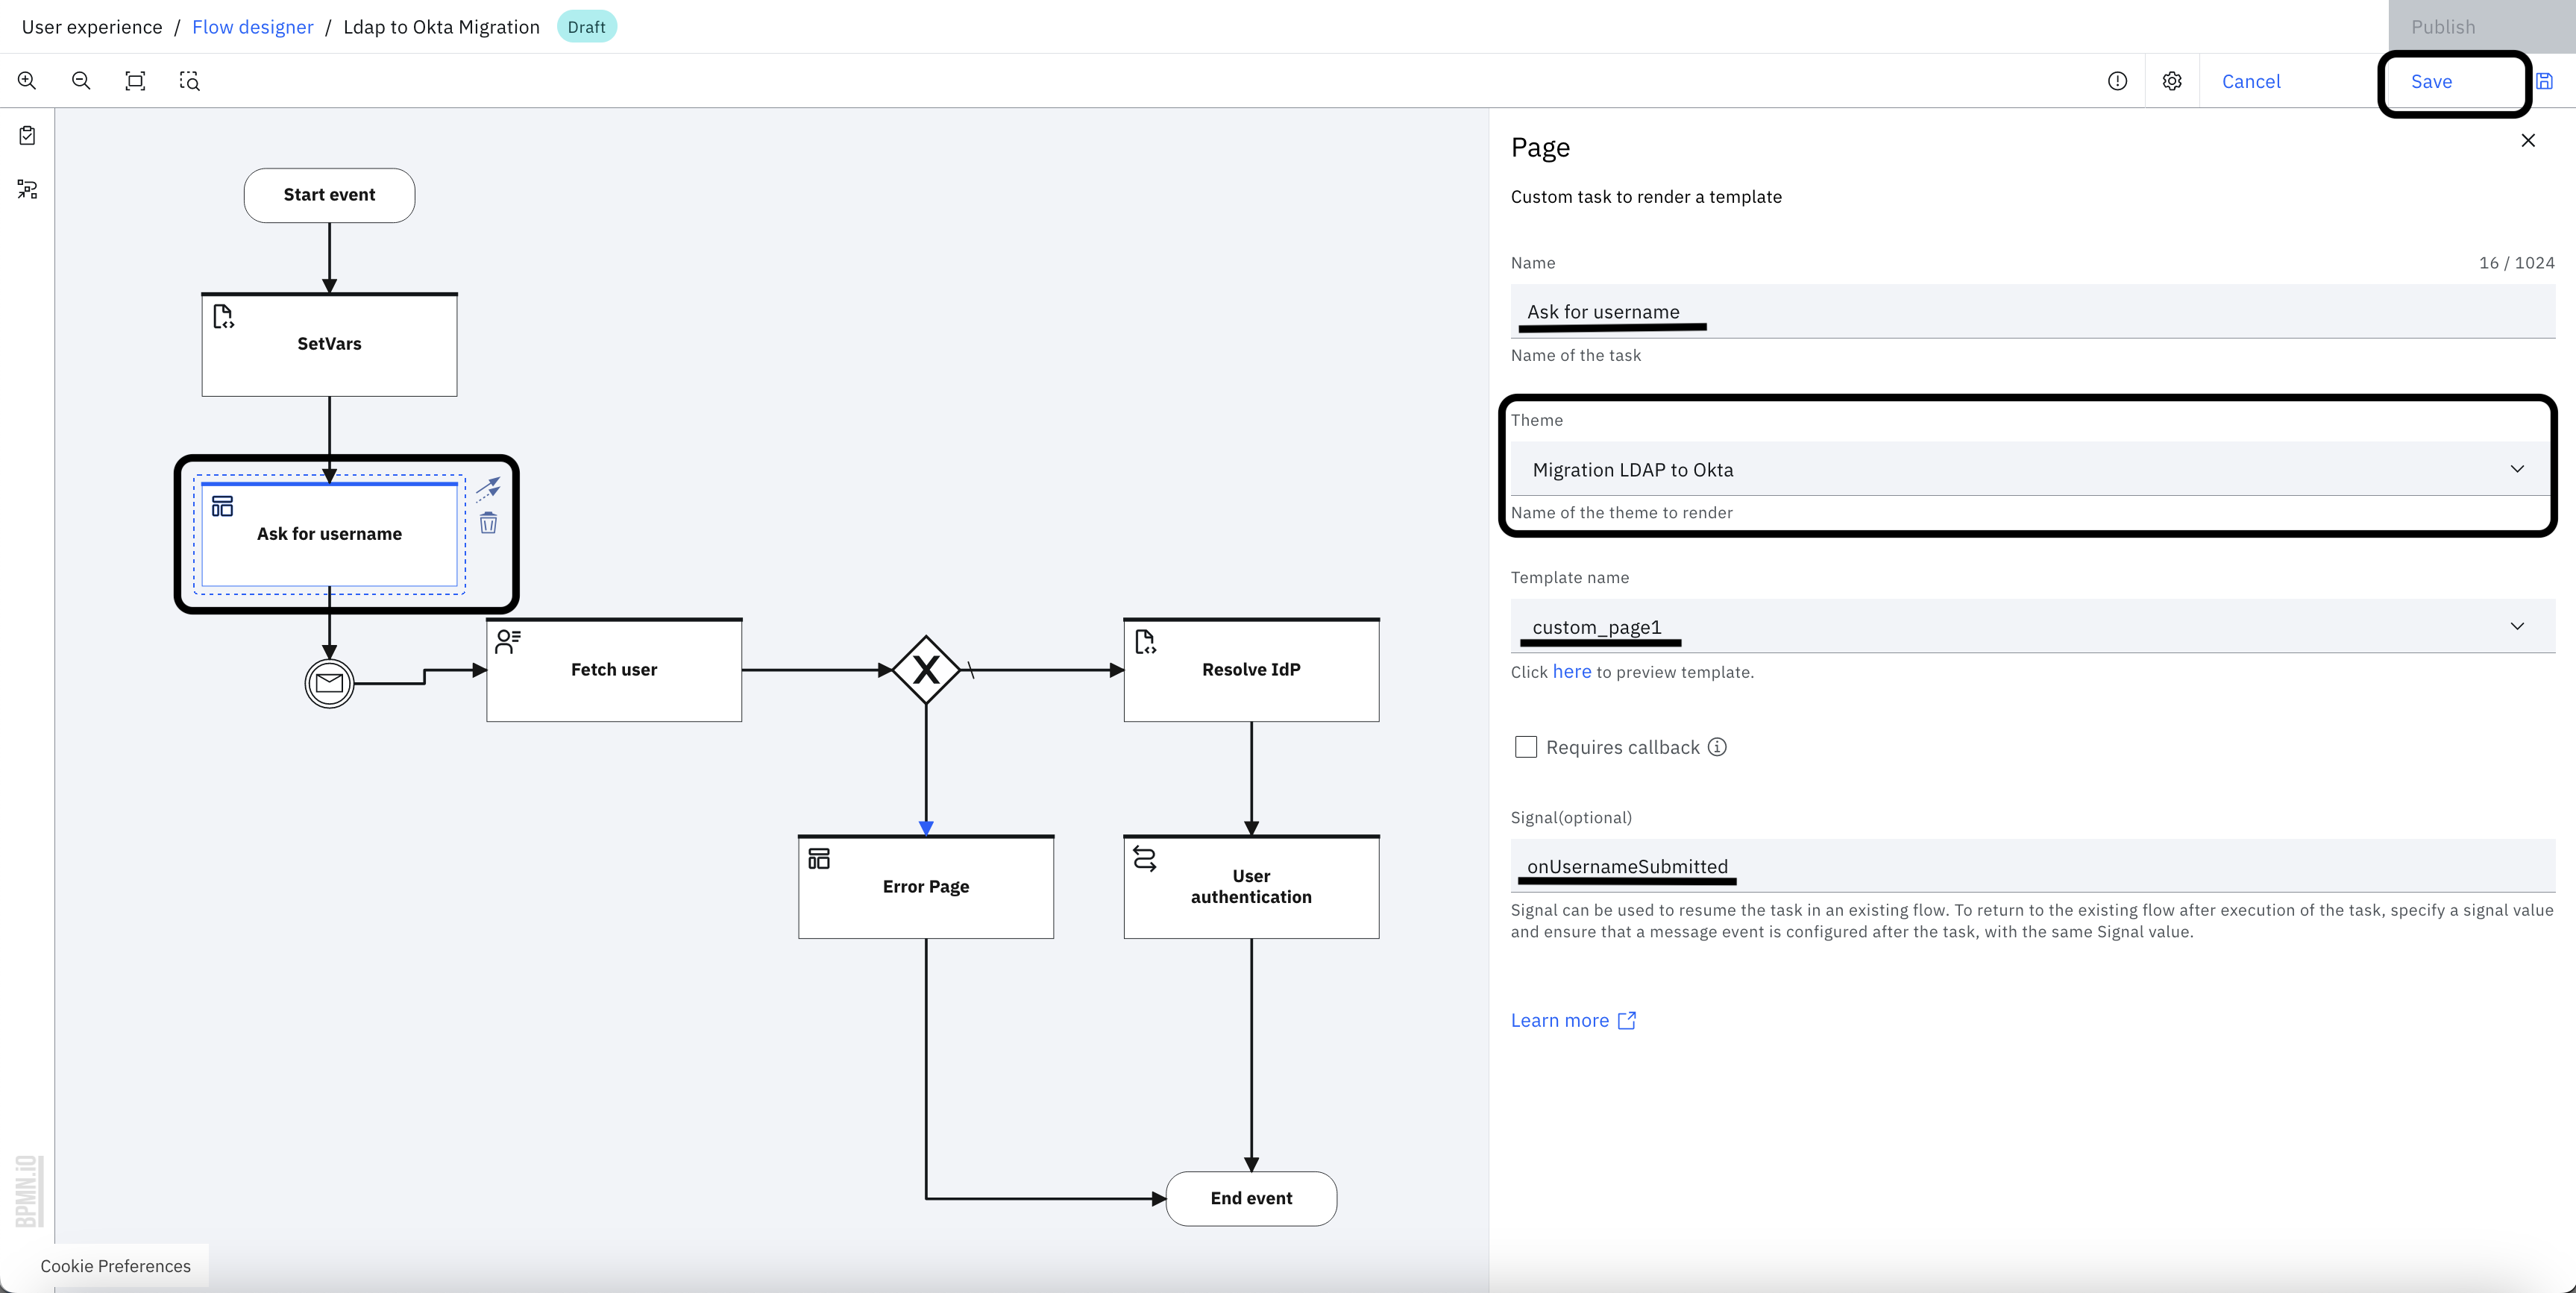Click here link to preview template
The height and width of the screenshot is (1293, 2576).
click(1571, 672)
